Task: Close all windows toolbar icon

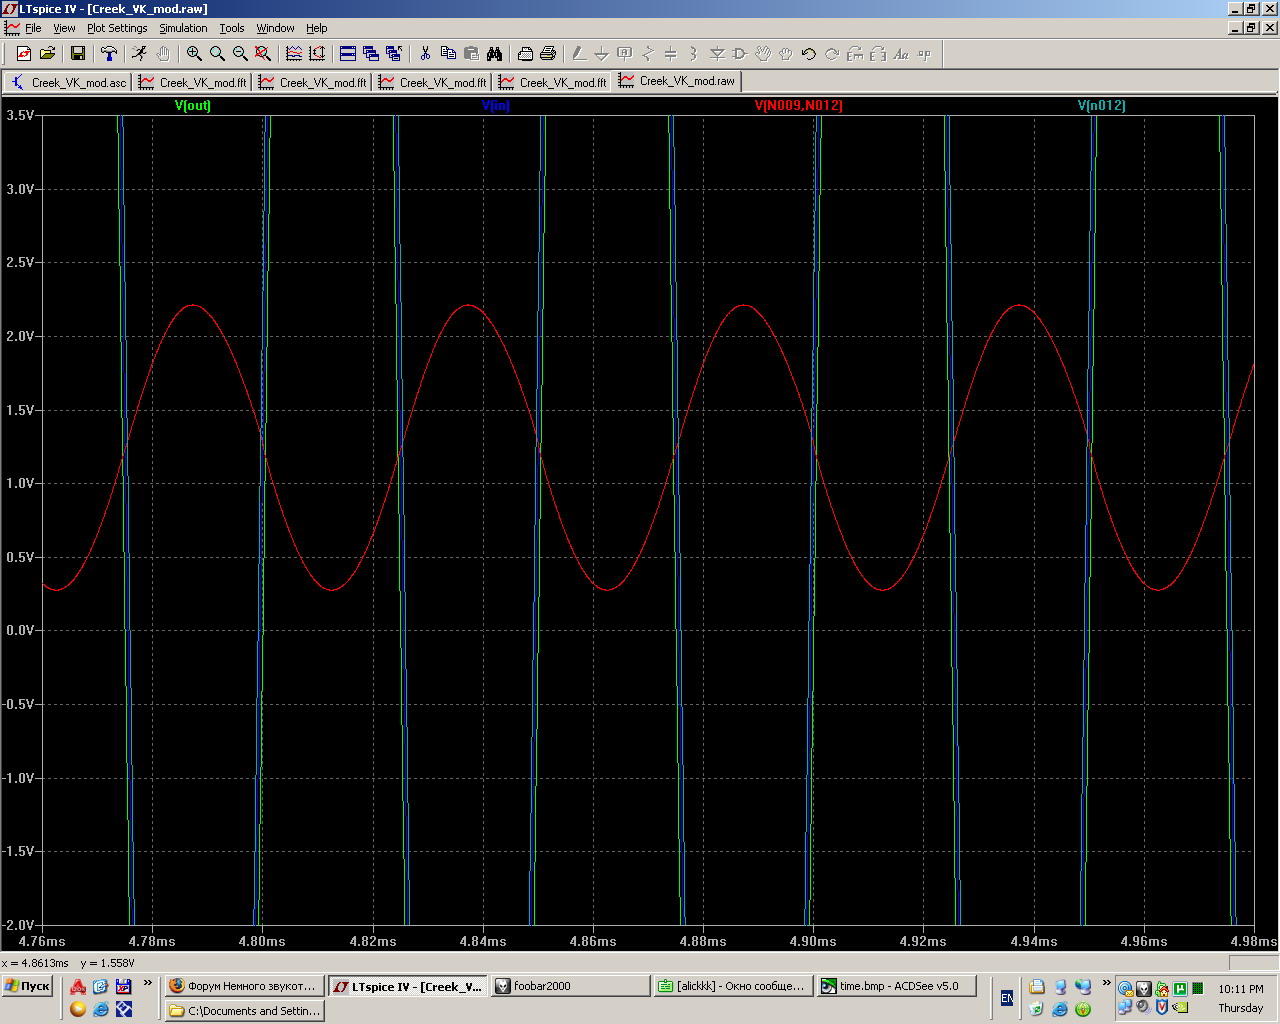Action: pyautogui.click(x=394, y=54)
